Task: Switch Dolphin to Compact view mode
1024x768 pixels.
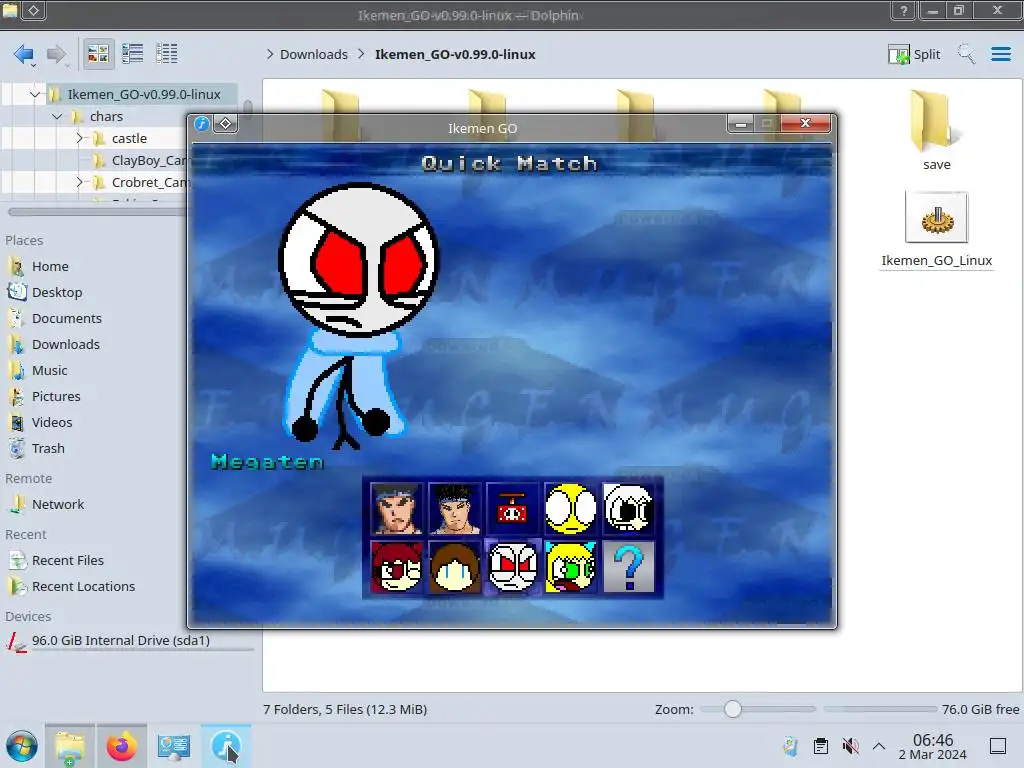Action: point(133,54)
